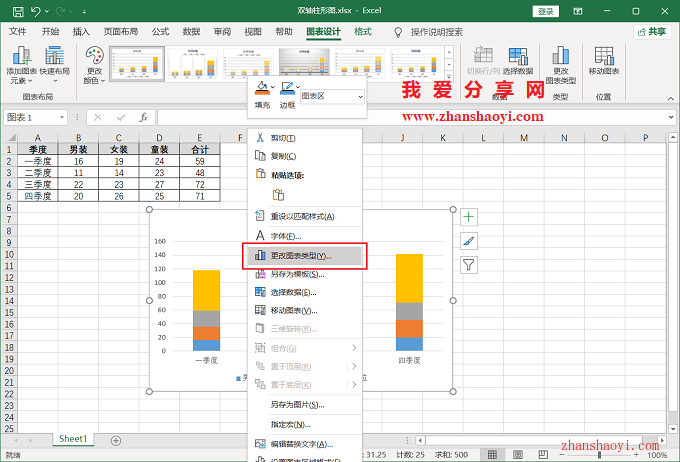Image resolution: width=680 pixels, height=462 pixels.
Task: Open the File tab
Action: tap(18, 32)
